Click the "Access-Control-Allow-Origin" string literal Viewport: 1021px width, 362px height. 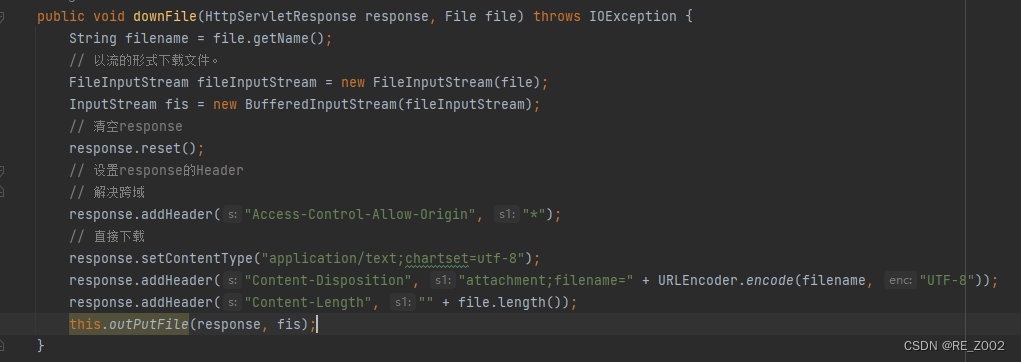360,214
